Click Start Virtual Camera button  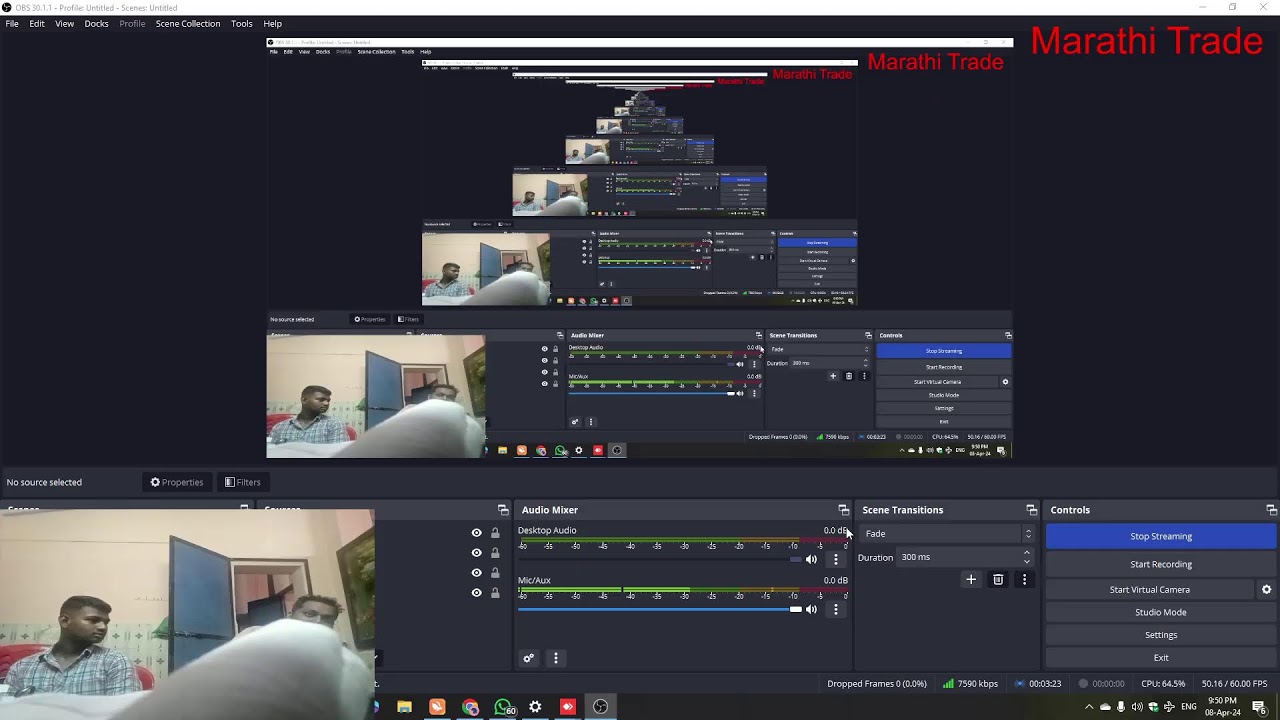1150,589
